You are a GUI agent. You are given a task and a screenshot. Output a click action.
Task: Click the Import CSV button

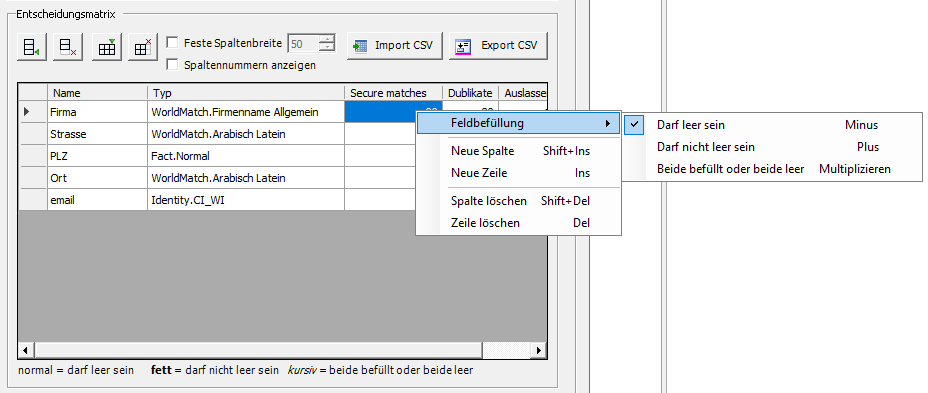coord(395,46)
